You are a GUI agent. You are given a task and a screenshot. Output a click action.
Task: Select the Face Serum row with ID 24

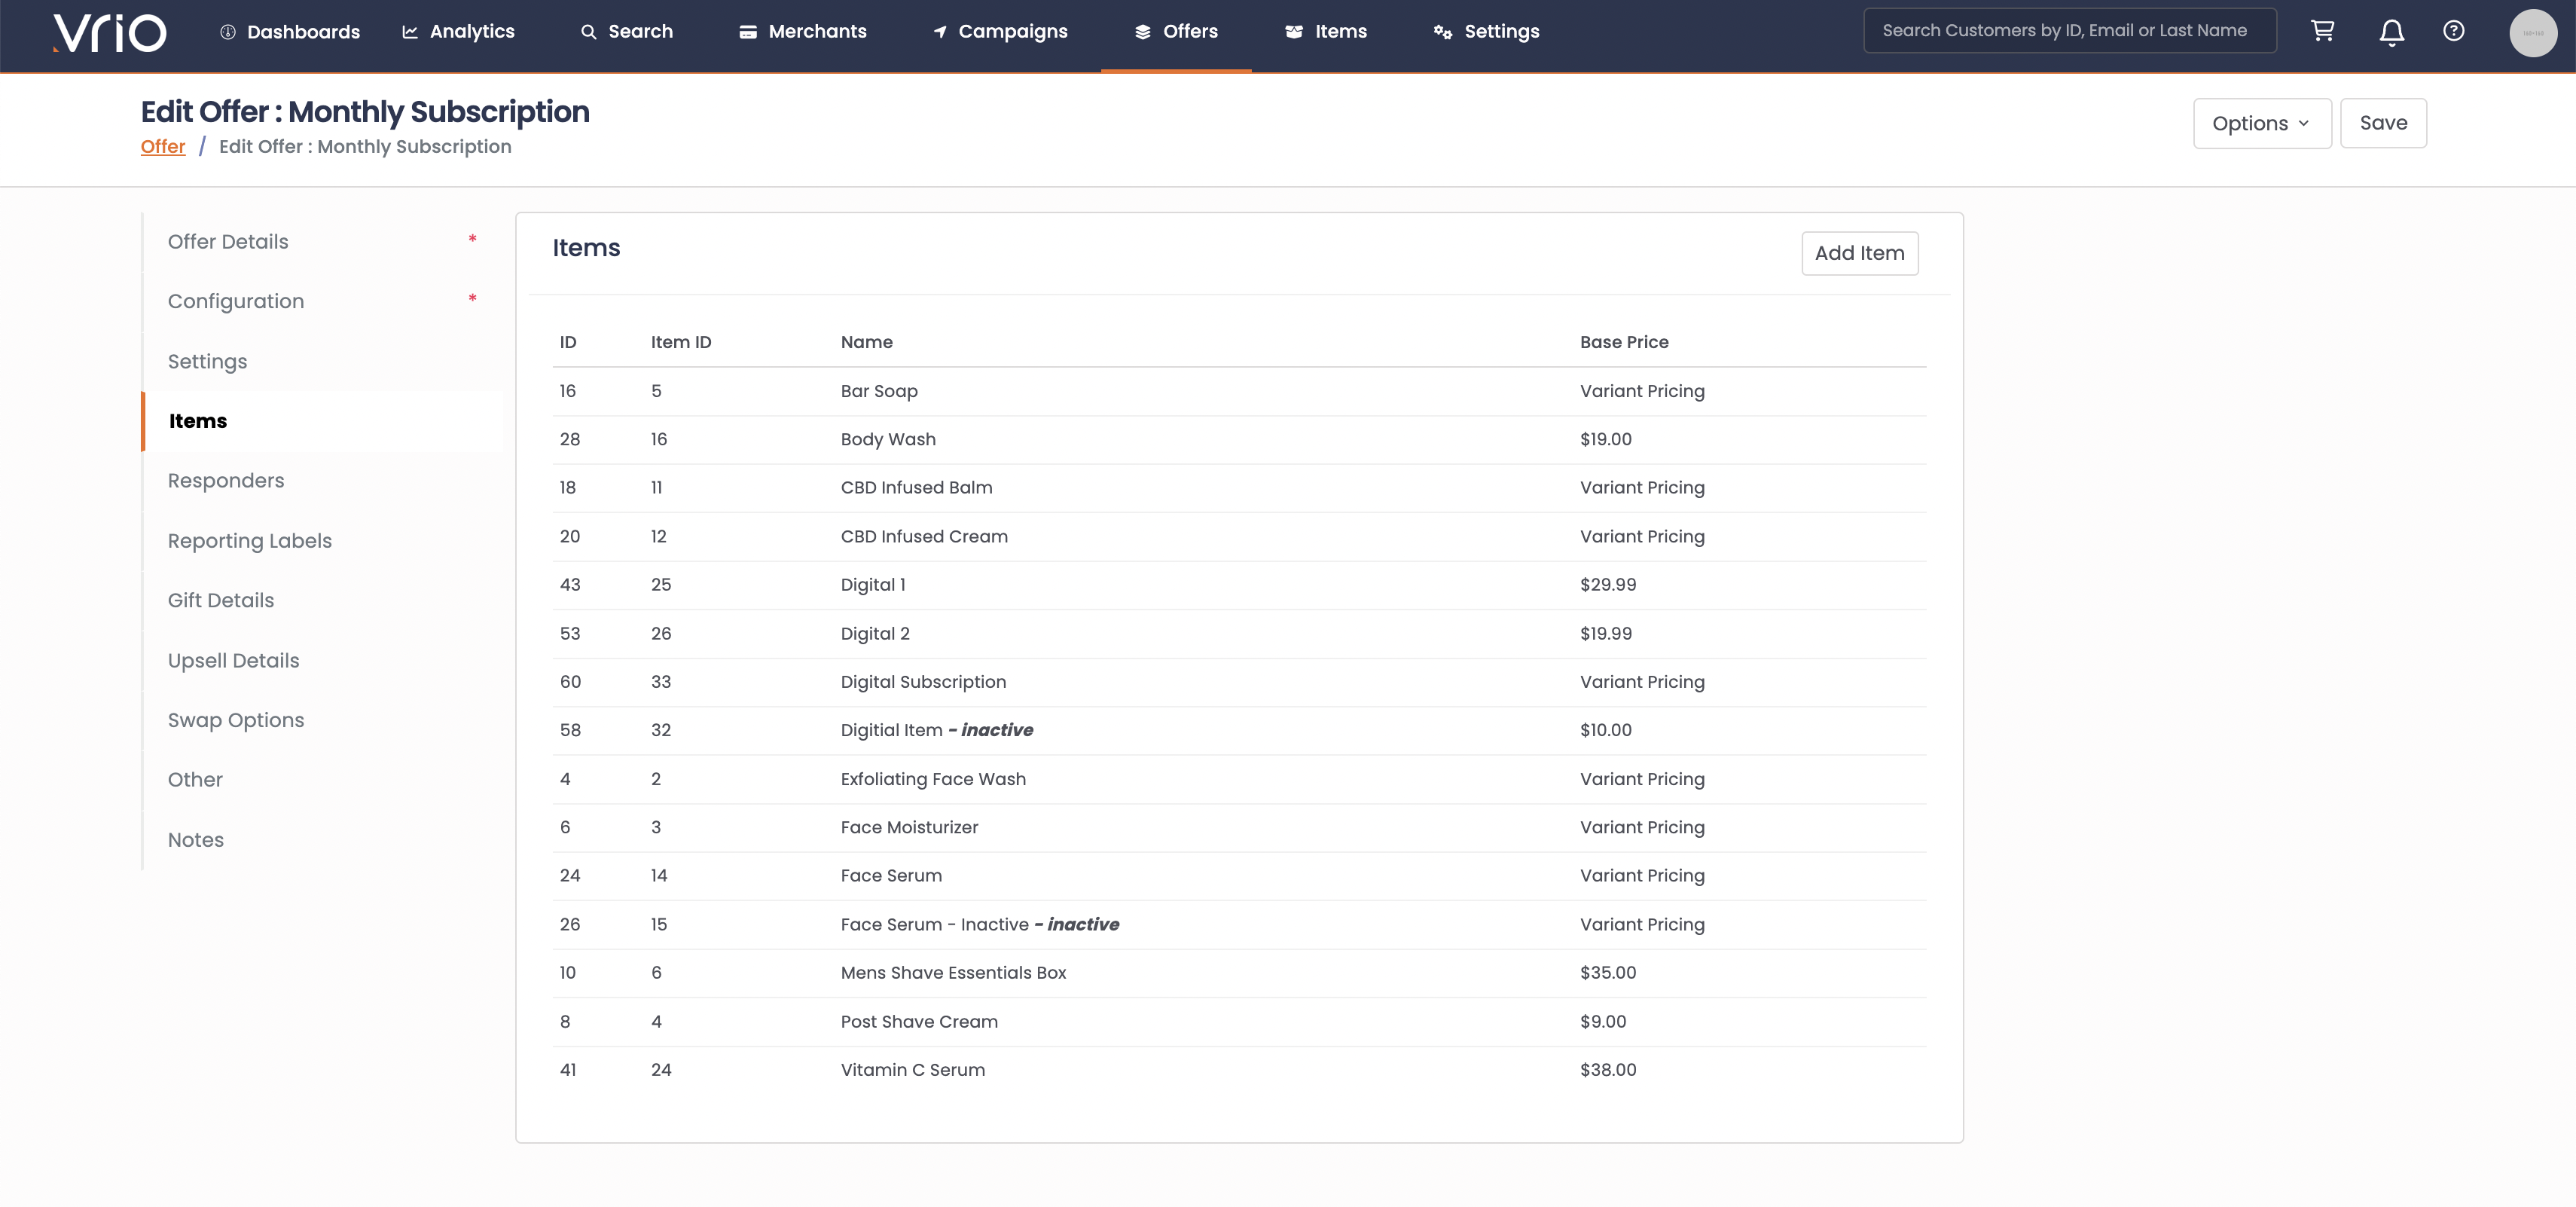tap(1239, 876)
